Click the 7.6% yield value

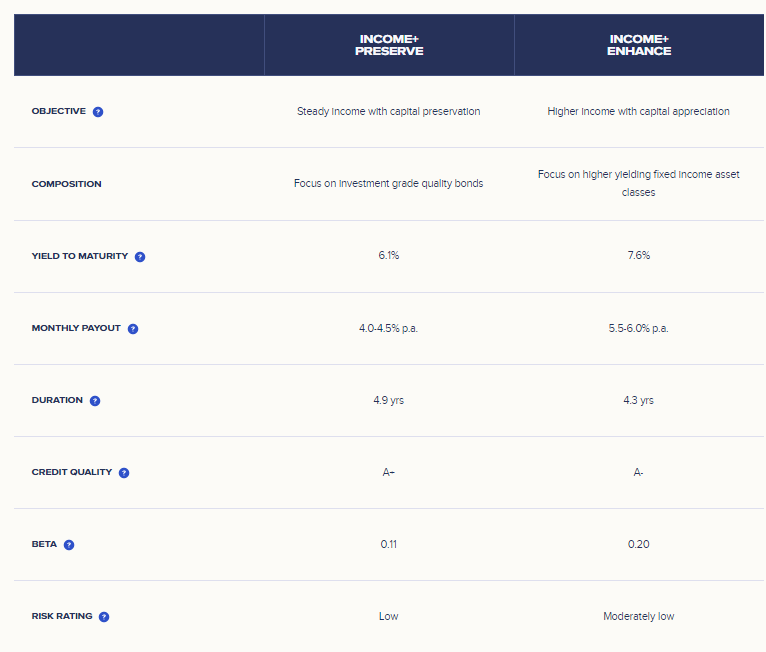coord(638,255)
